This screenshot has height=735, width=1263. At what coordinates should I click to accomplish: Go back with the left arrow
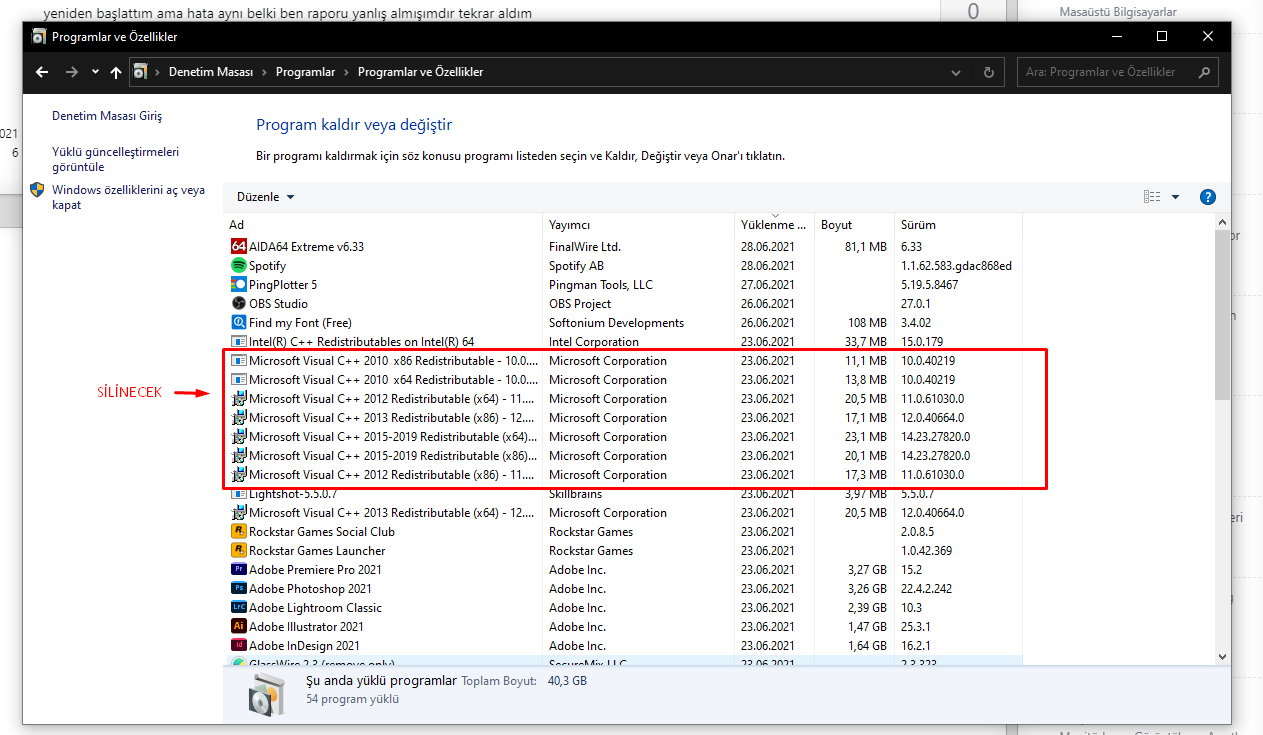point(42,72)
